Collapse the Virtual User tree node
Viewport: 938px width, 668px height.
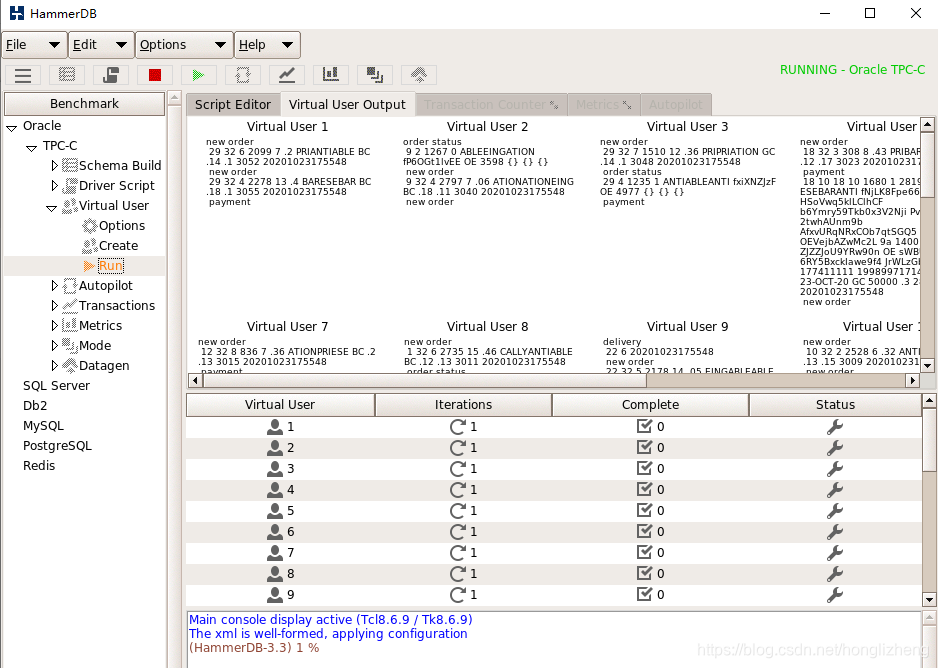pos(51,208)
